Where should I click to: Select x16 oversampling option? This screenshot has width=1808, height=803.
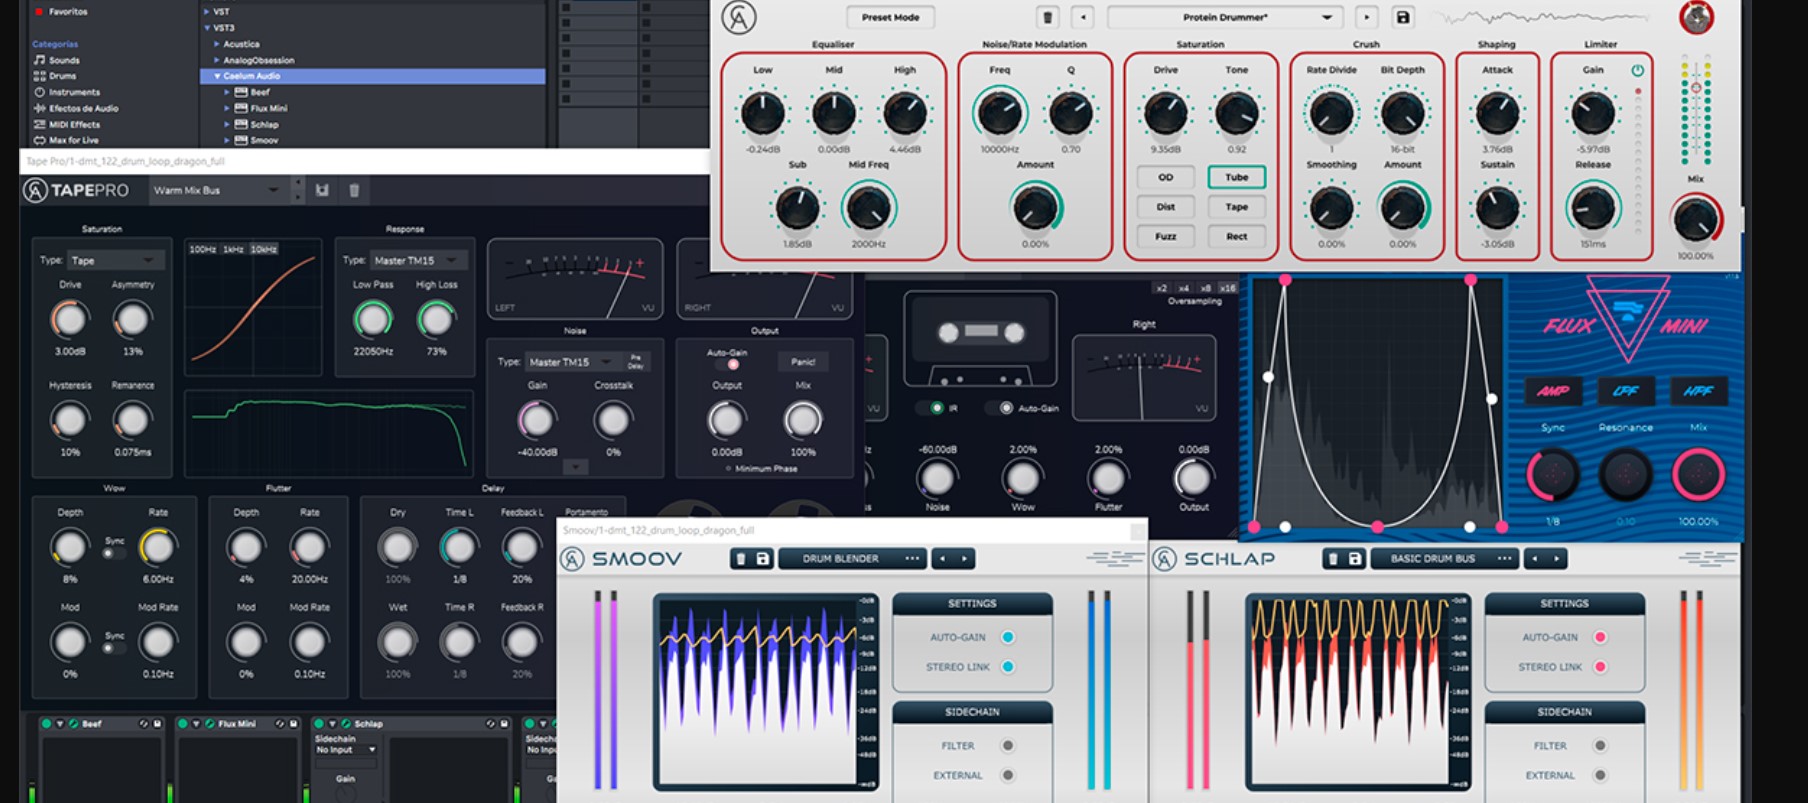pos(1227,288)
